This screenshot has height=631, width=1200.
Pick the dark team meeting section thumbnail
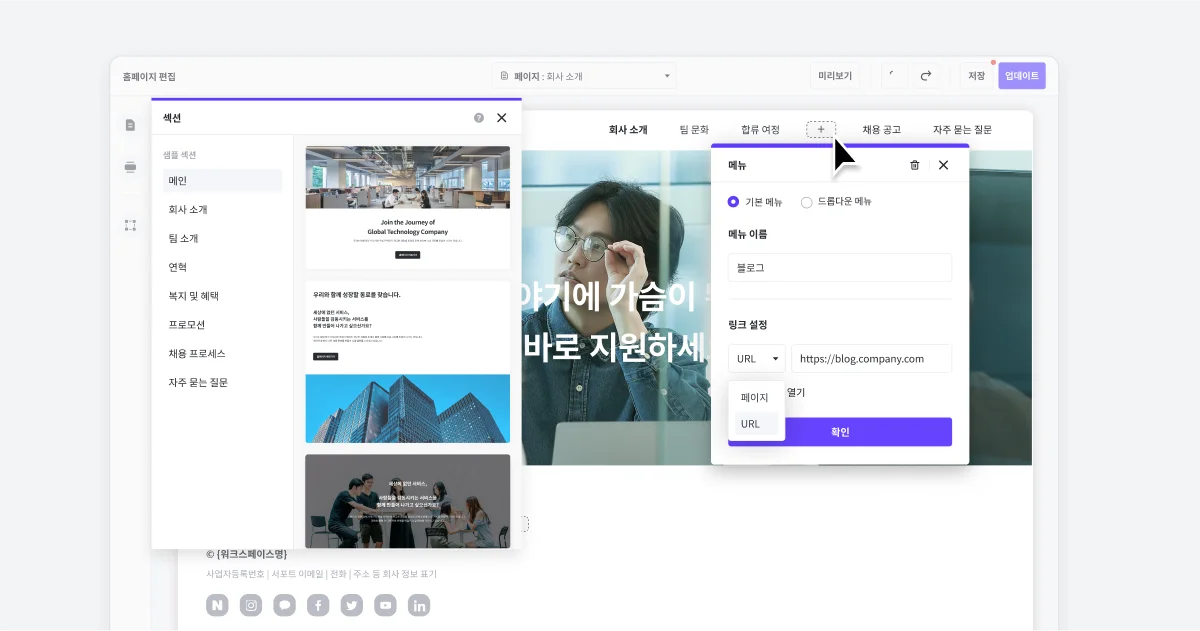[408, 501]
